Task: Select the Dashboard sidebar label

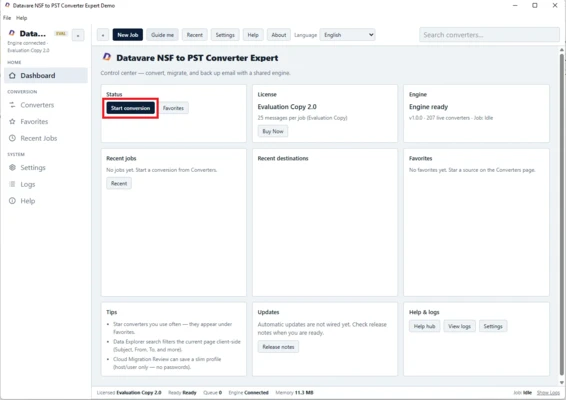Action: click(x=38, y=75)
